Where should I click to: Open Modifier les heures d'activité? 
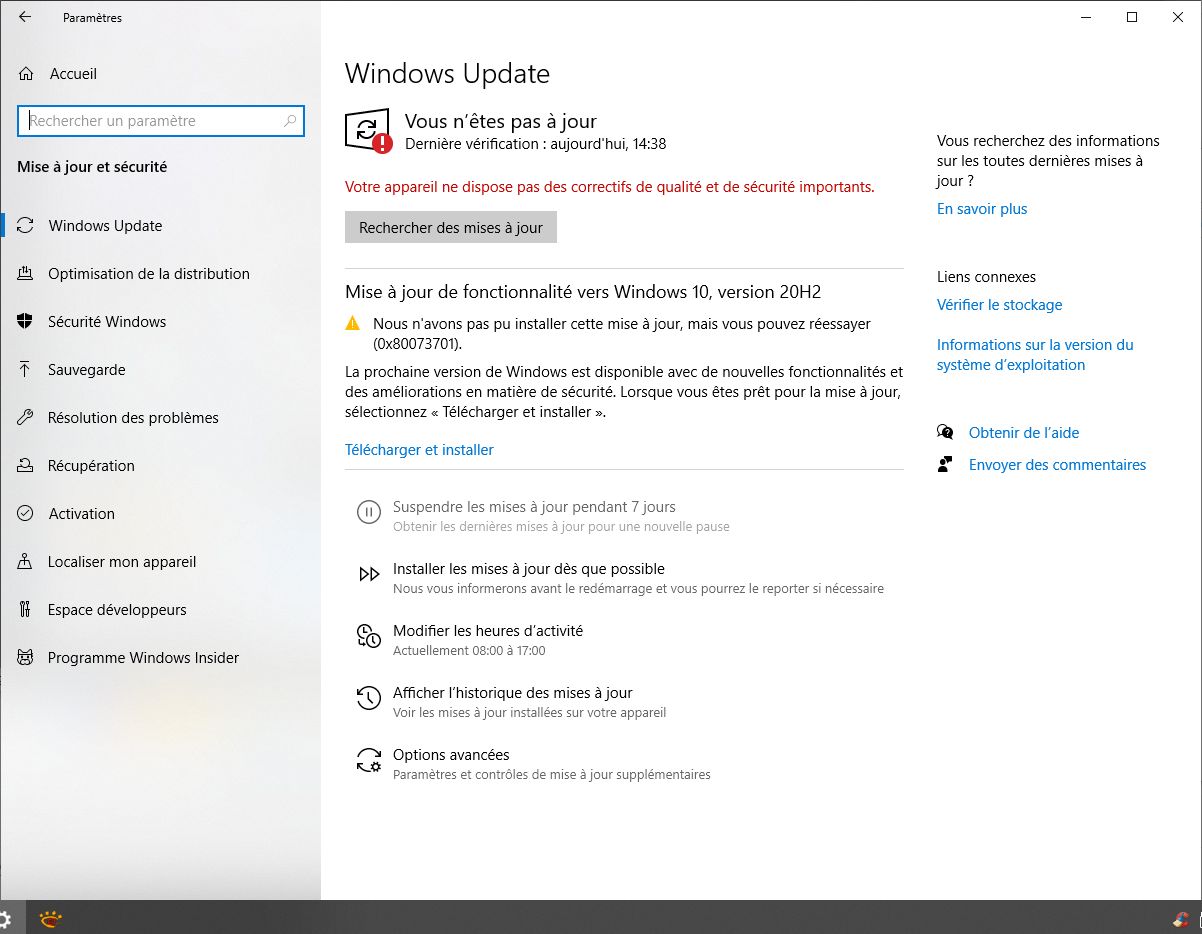488,631
